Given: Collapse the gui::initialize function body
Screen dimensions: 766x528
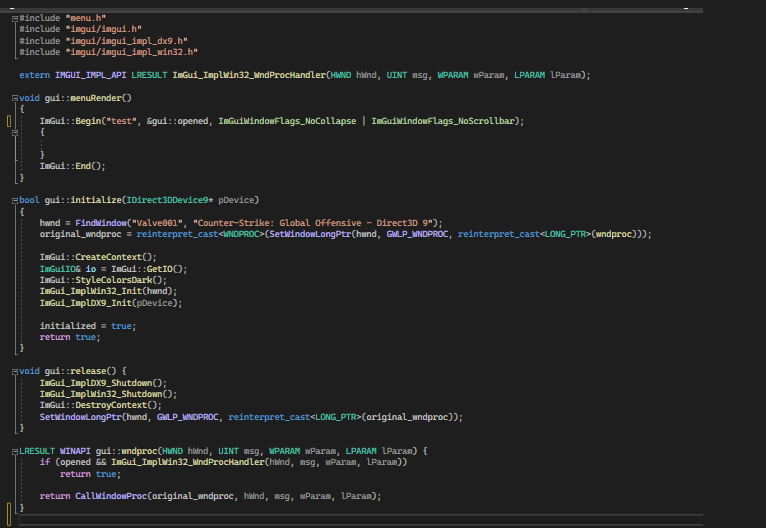Looking at the screenshot, I should coord(14,200).
